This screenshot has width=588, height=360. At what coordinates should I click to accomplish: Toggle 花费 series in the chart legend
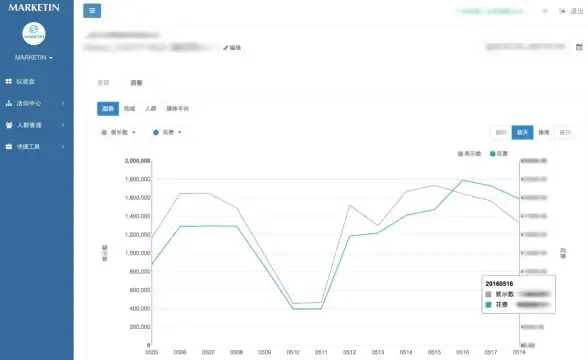[499, 153]
